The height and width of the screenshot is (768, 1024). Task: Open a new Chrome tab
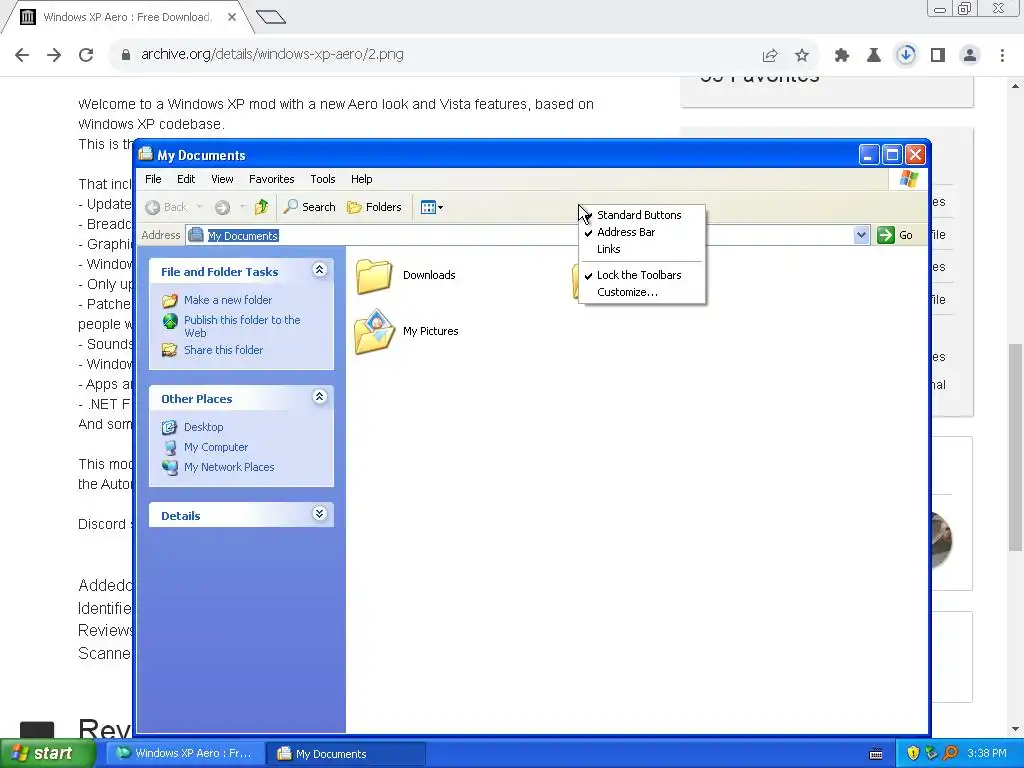click(x=271, y=17)
